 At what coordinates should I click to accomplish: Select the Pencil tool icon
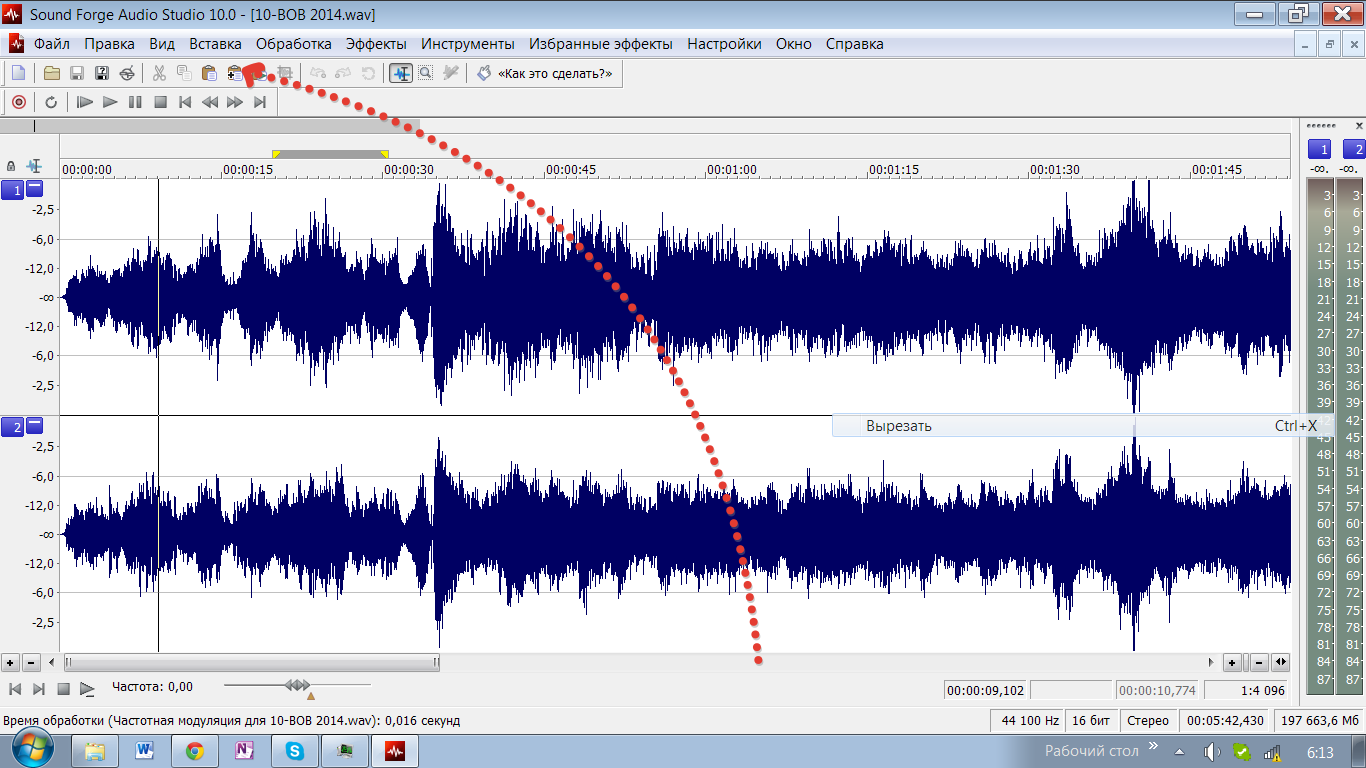tap(450, 73)
